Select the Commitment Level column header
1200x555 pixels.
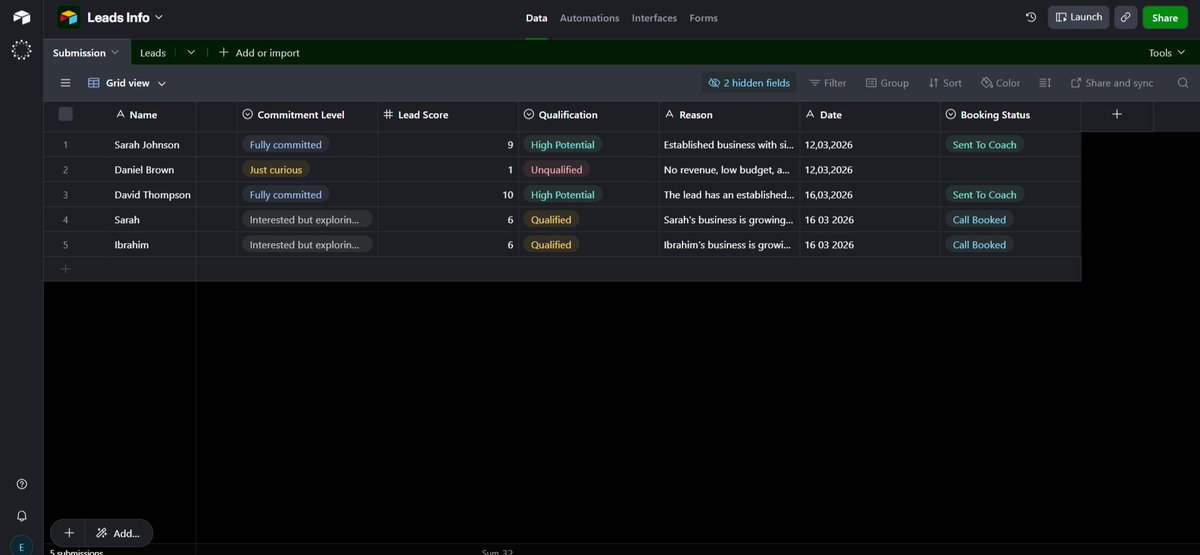[307, 114]
